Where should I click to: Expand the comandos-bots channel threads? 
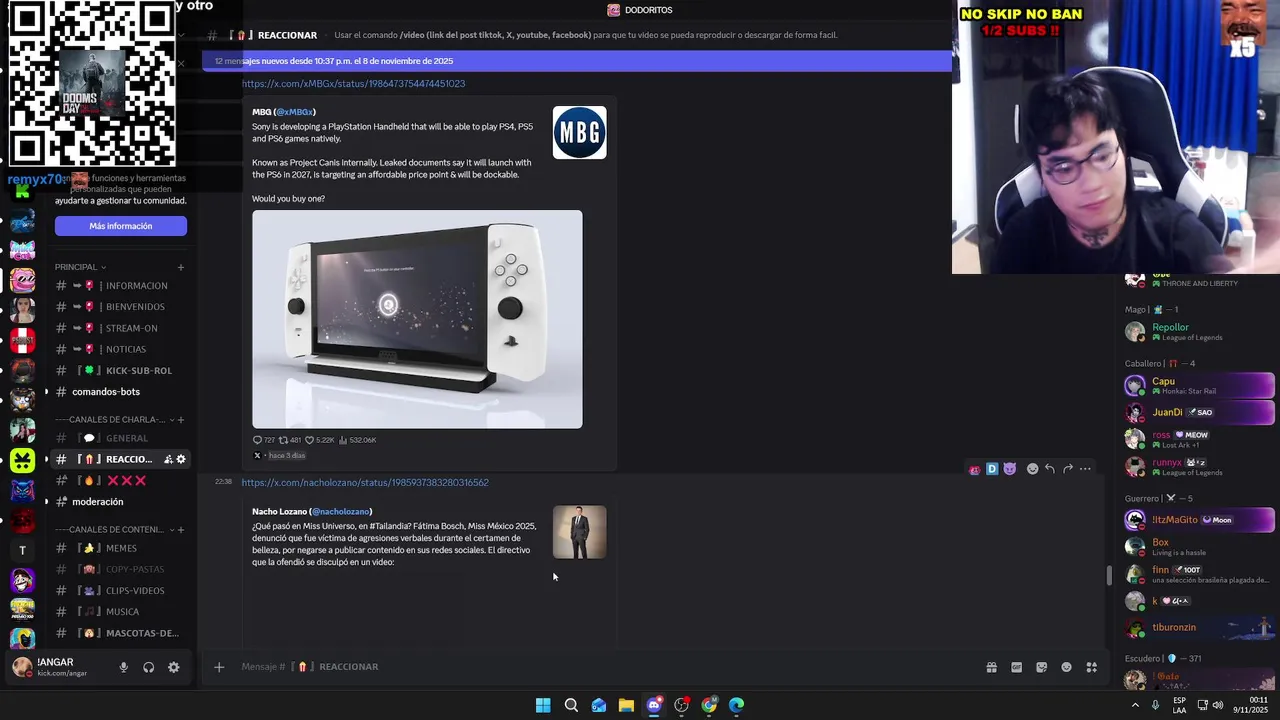tap(46, 392)
